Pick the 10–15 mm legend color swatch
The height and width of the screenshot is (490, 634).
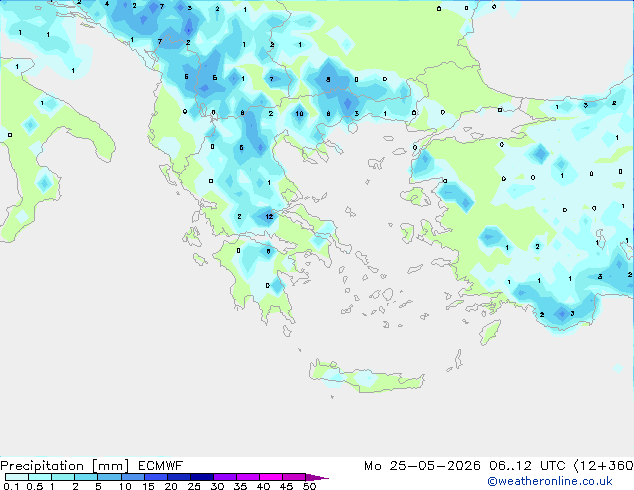tap(133, 477)
